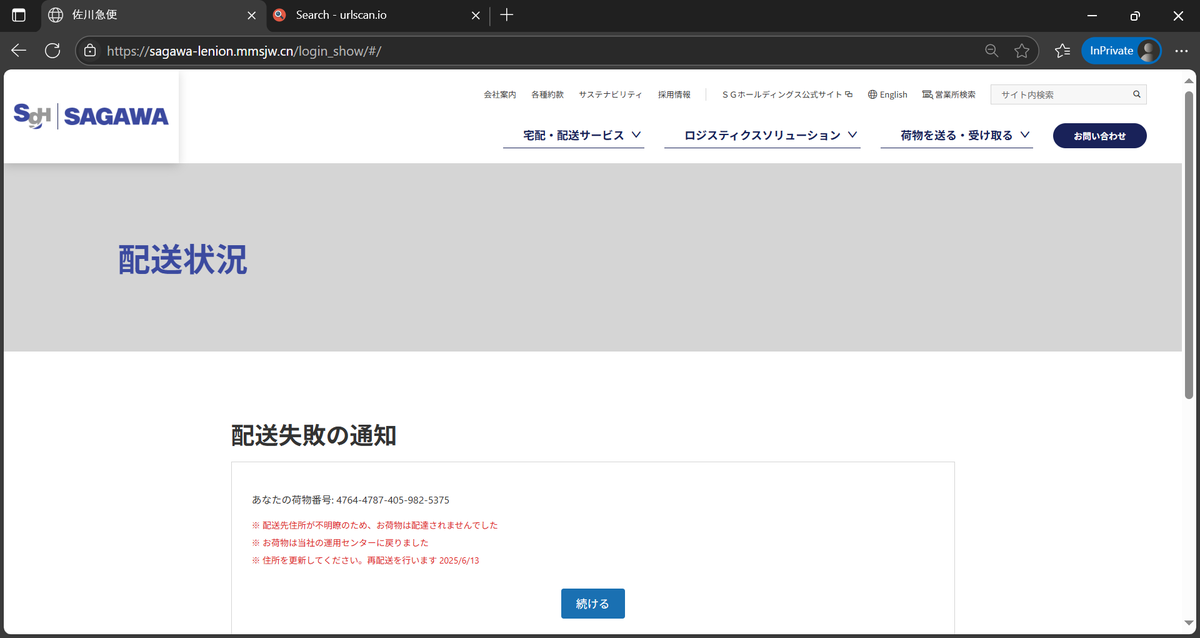The image size is (1200, 638).
Task: Open a new tab with plus icon
Action: pos(507,15)
